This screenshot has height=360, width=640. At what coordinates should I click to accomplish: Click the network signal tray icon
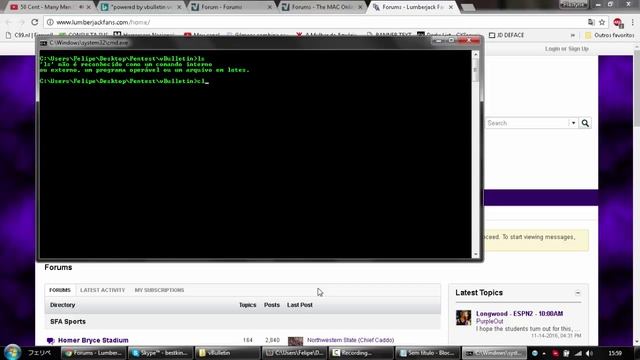578,353
